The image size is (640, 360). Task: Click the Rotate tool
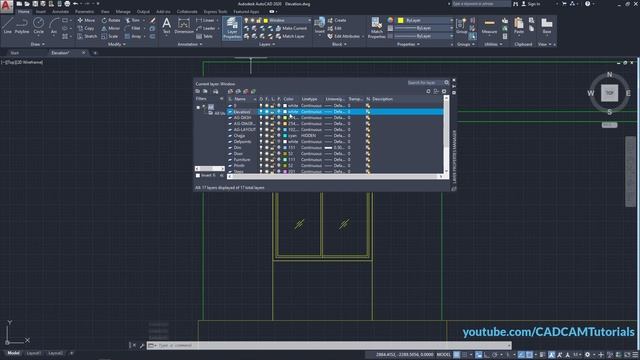(x=111, y=20)
